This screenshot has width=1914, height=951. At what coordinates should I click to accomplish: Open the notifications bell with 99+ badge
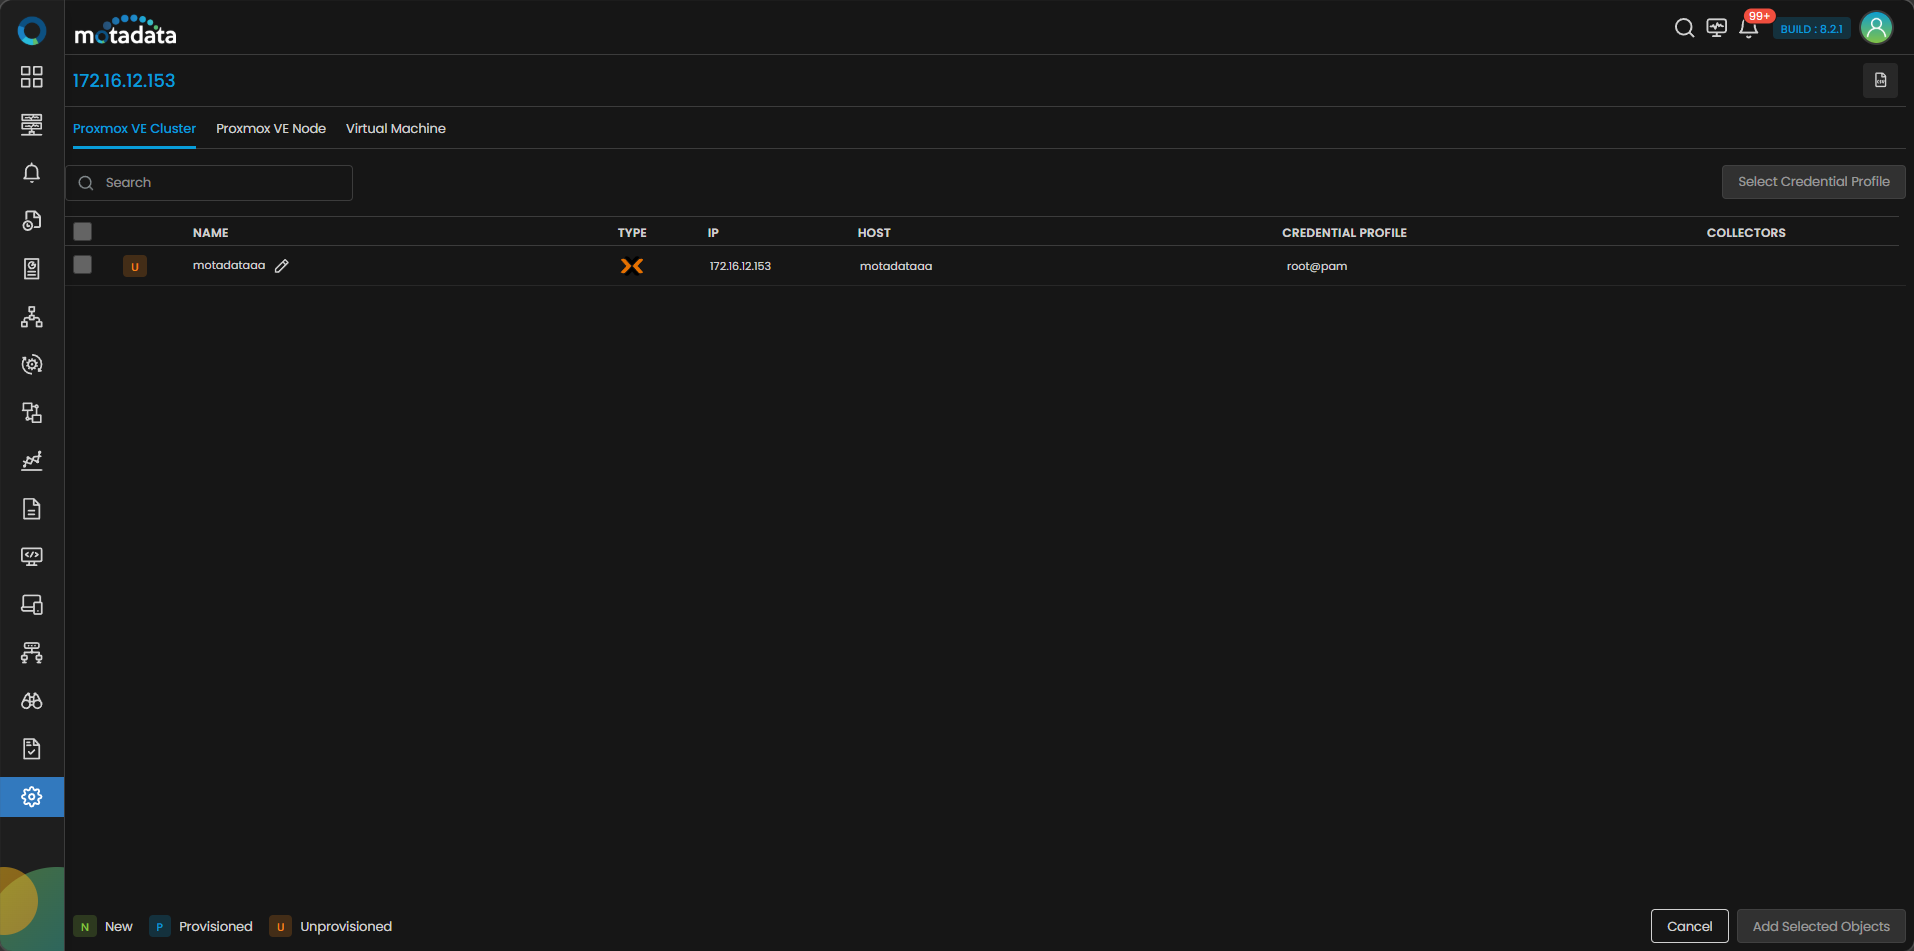click(x=1749, y=28)
